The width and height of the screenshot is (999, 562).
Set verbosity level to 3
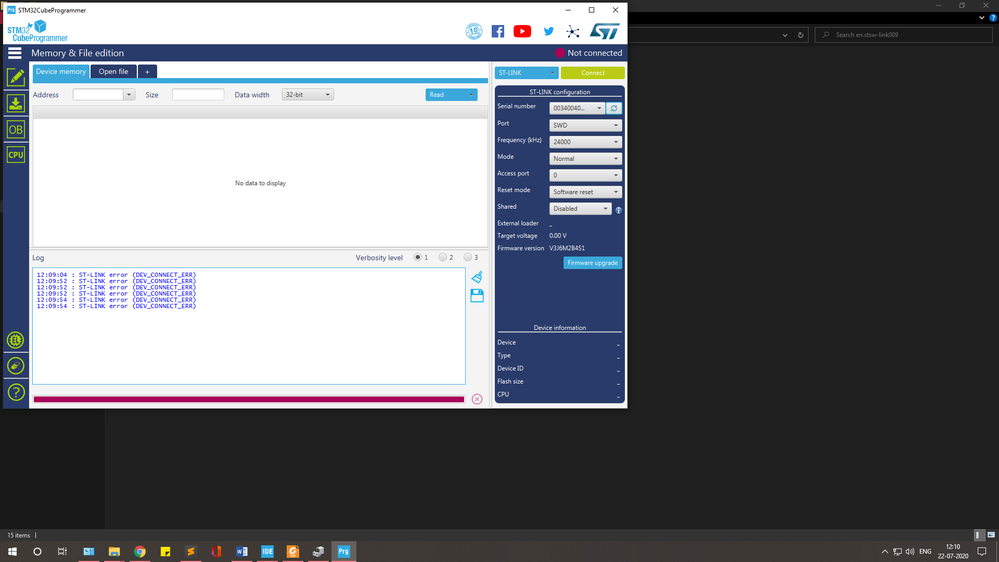[x=468, y=257]
